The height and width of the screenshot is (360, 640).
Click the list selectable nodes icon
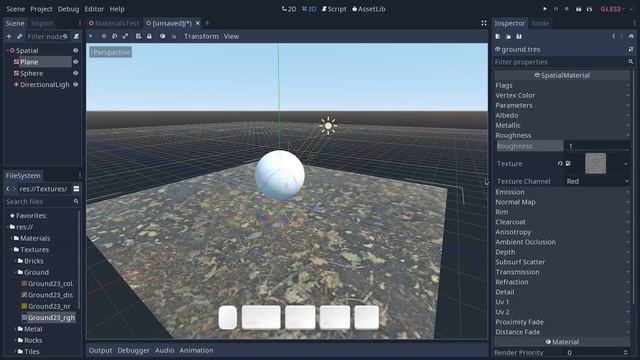click(x=138, y=36)
